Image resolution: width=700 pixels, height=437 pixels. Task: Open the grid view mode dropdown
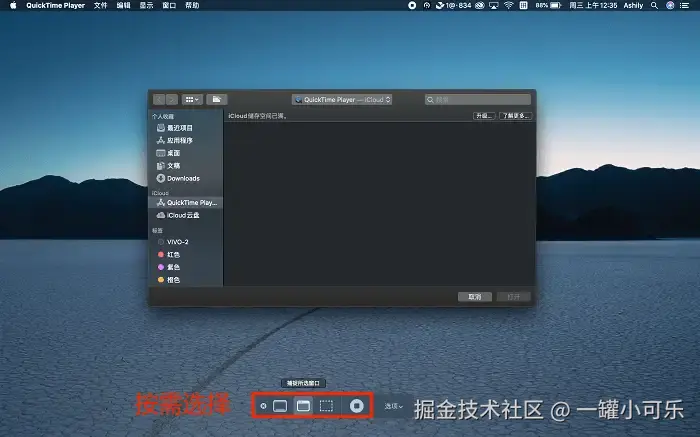[x=192, y=100]
